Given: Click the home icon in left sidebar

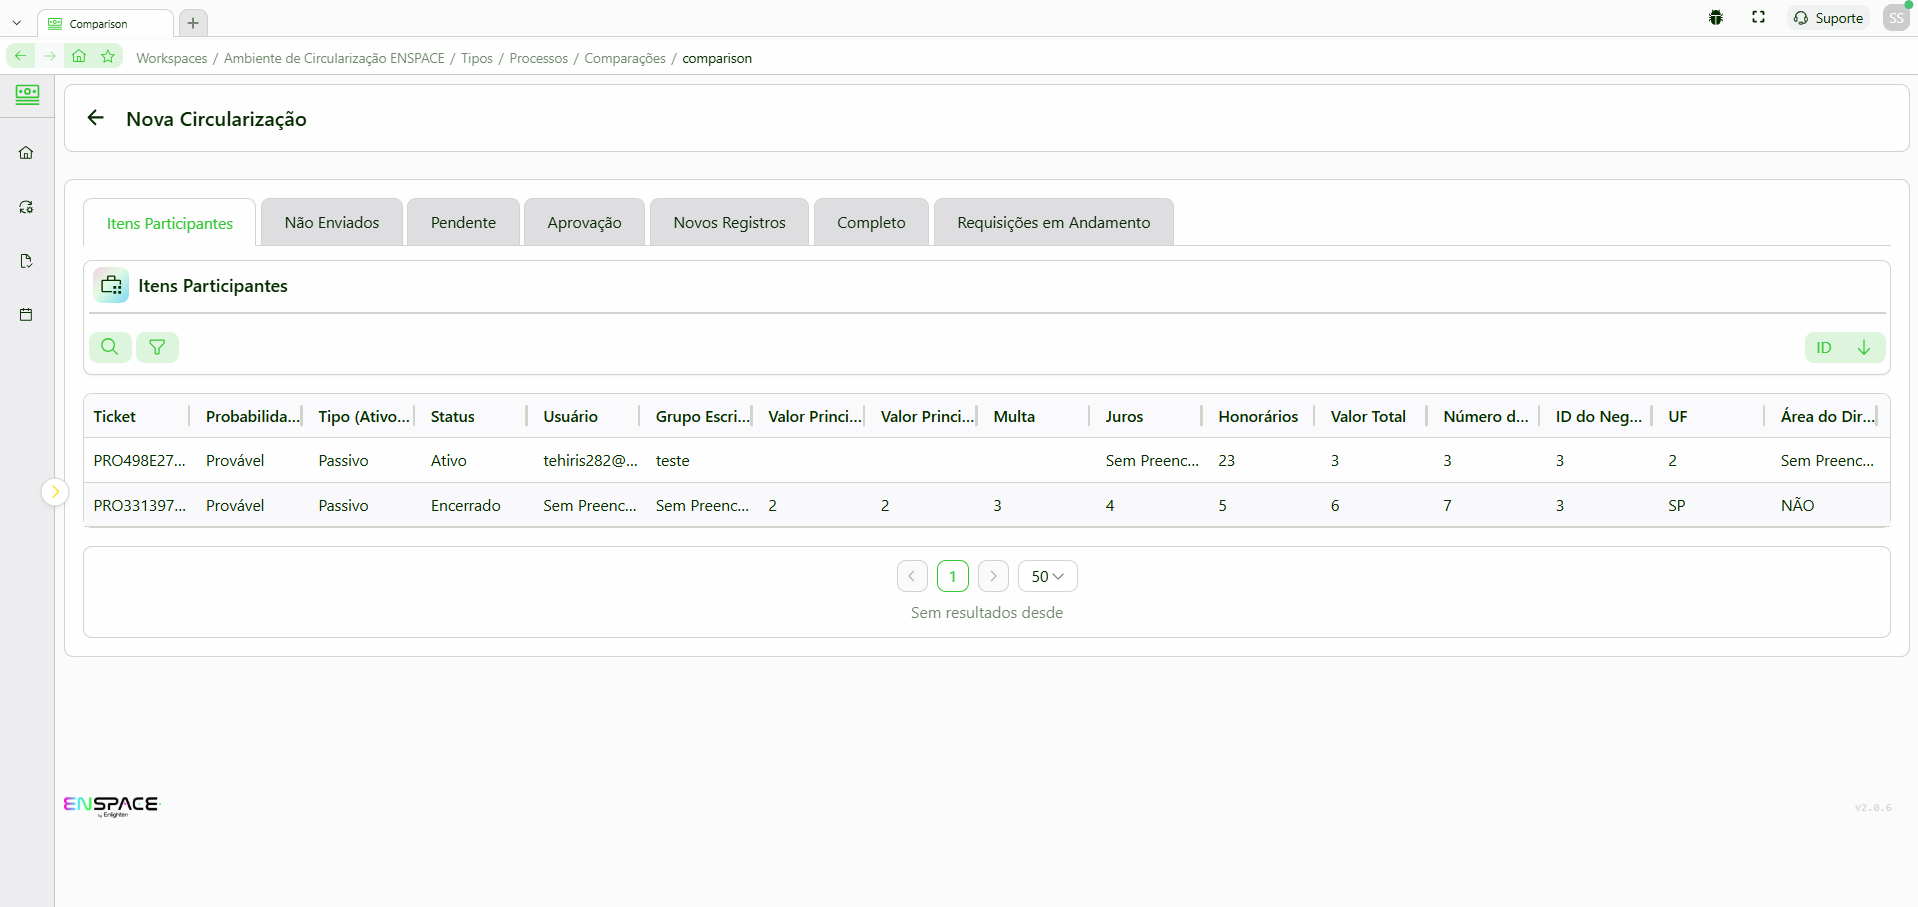Looking at the screenshot, I should [x=26, y=153].
